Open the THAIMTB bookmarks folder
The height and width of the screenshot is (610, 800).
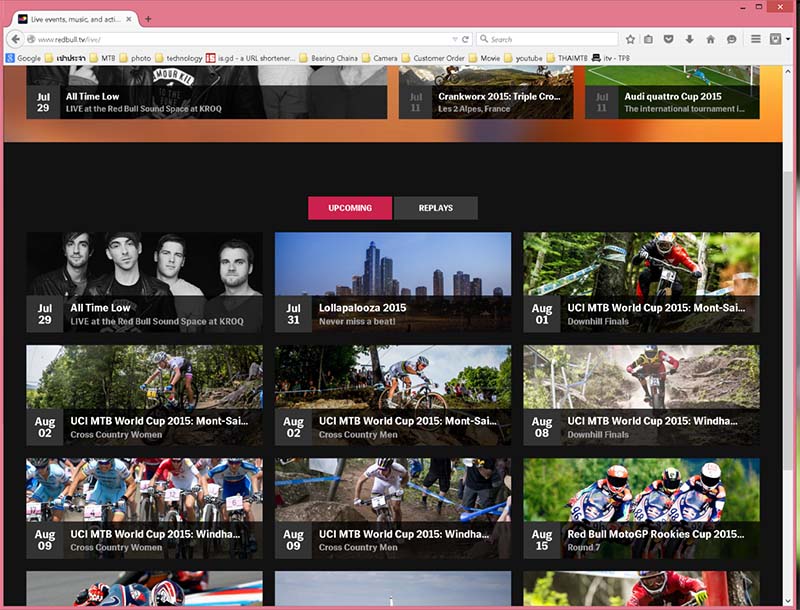coord(567,58)
